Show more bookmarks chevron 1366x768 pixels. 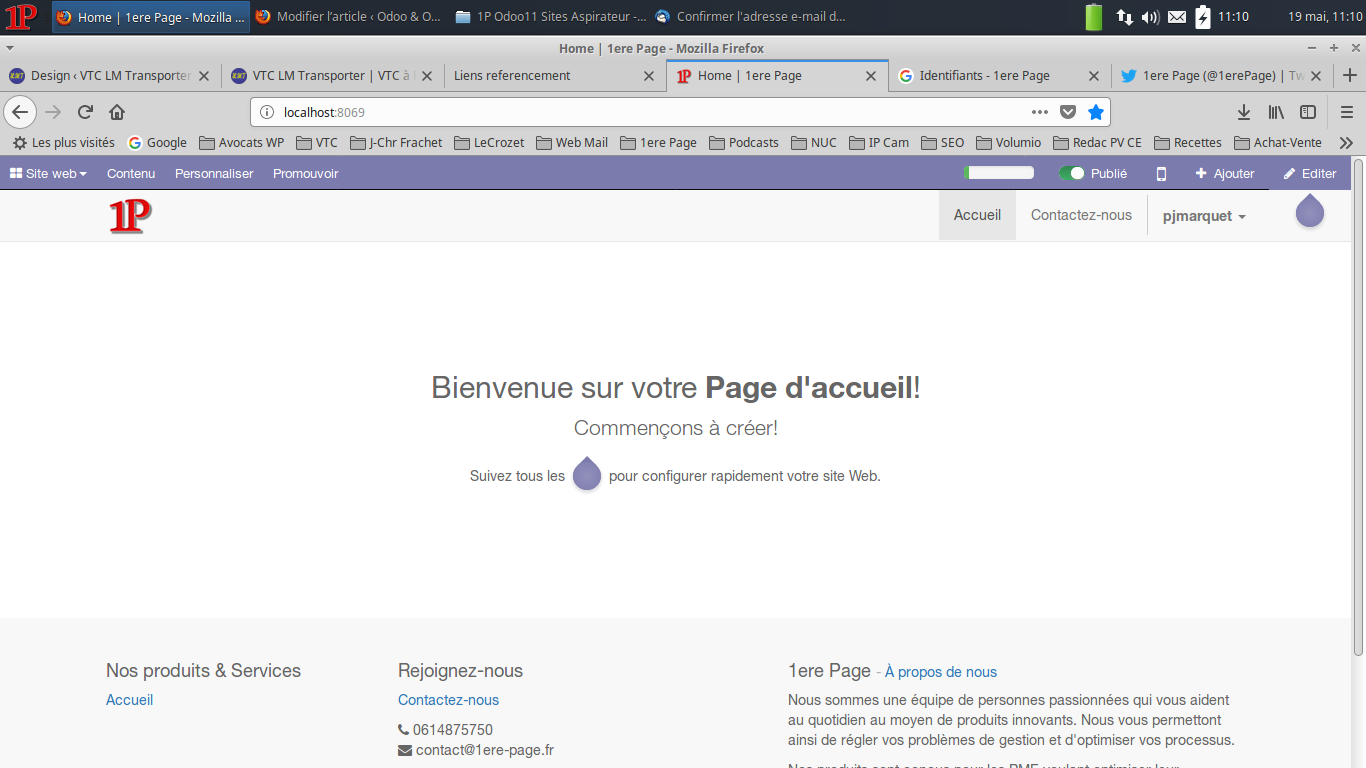click(x=1346, y=143)
